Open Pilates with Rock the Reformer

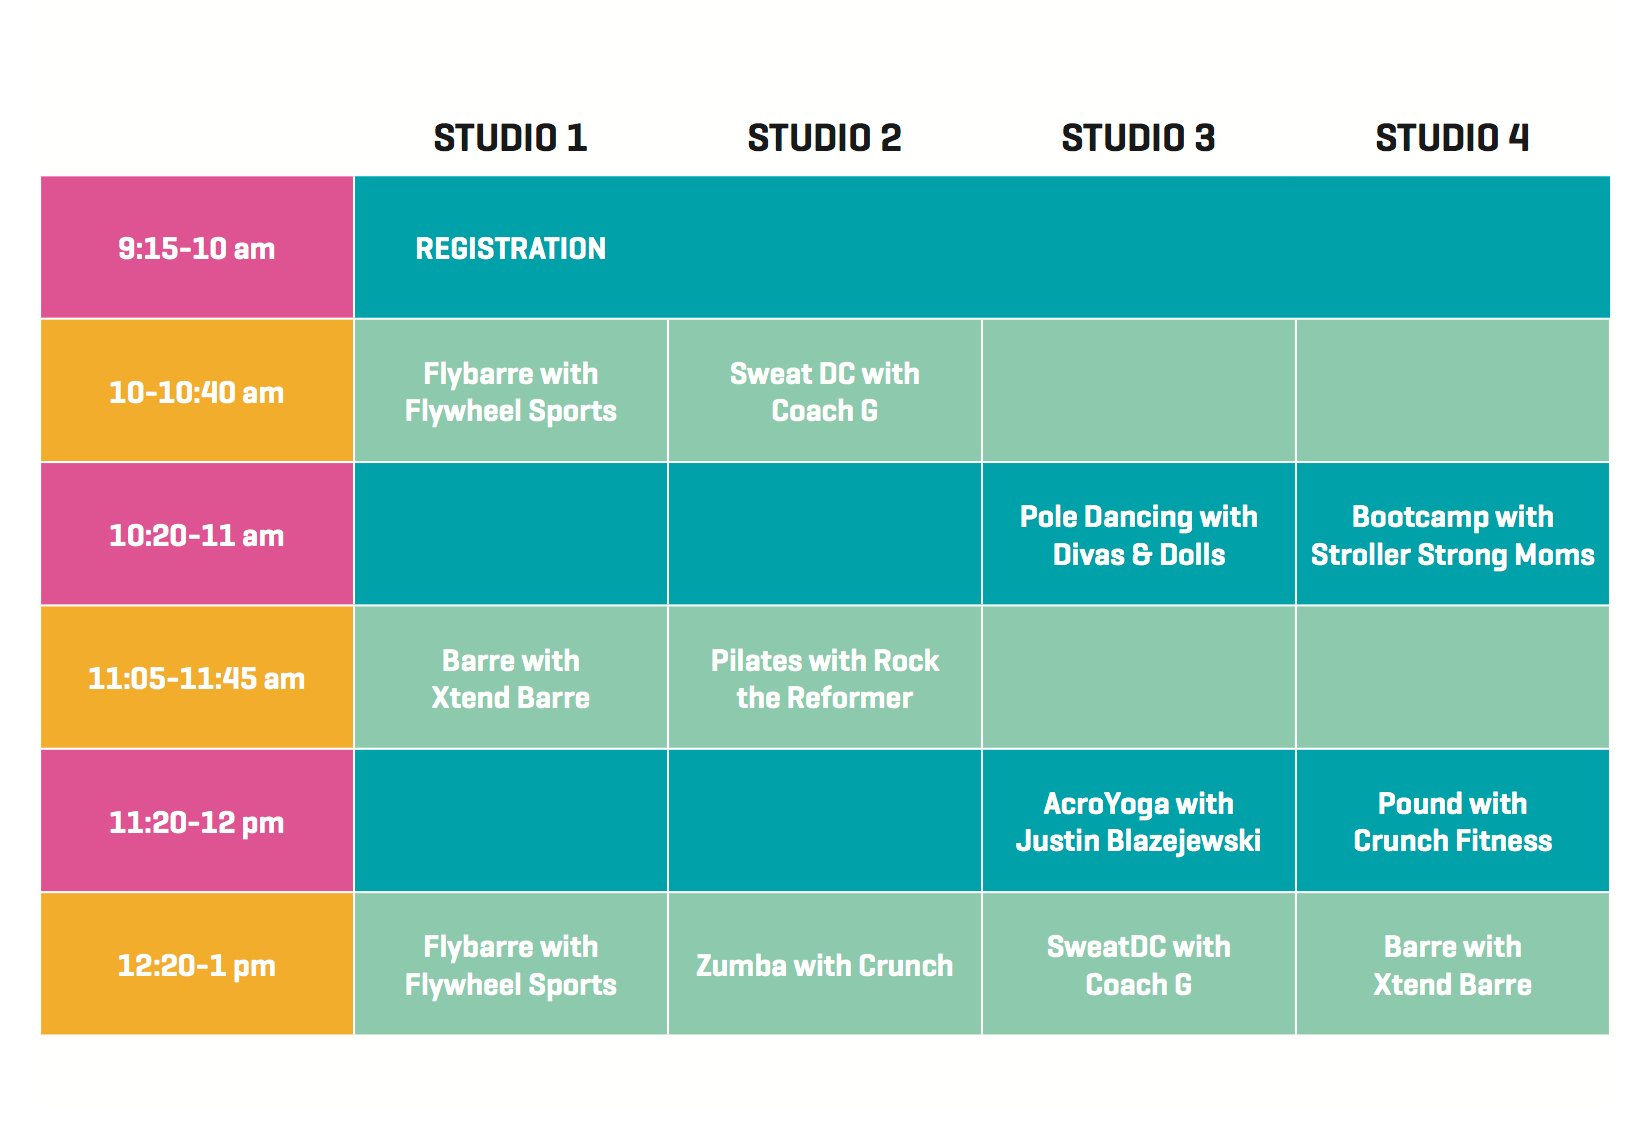(824, 678)
